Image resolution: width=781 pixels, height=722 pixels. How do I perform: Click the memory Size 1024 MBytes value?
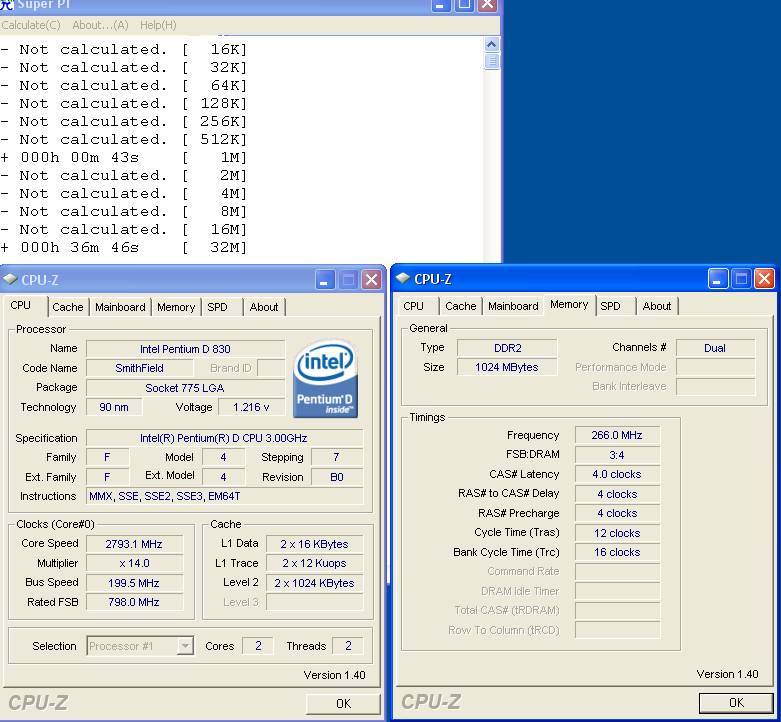(507, 367)
